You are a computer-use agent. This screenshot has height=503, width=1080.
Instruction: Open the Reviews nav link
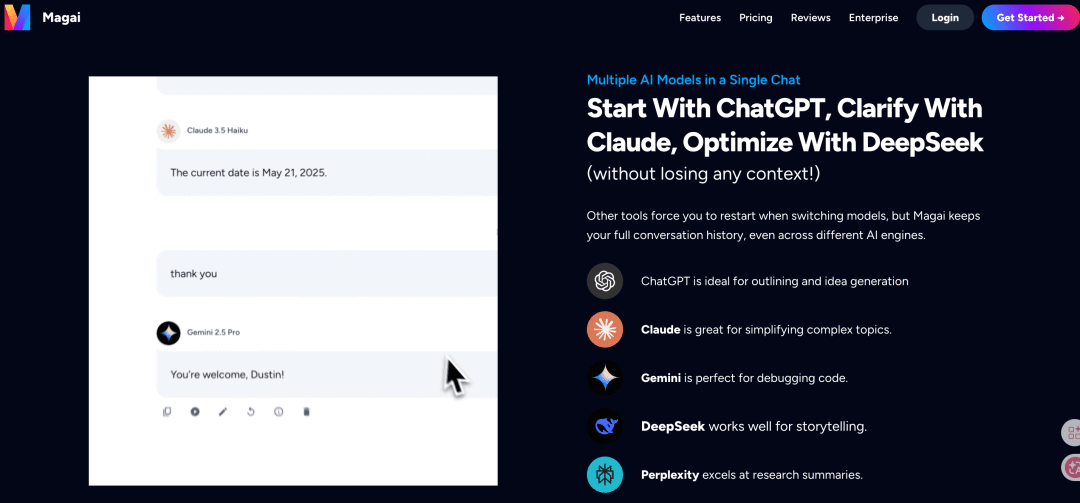tap(811, 17)
